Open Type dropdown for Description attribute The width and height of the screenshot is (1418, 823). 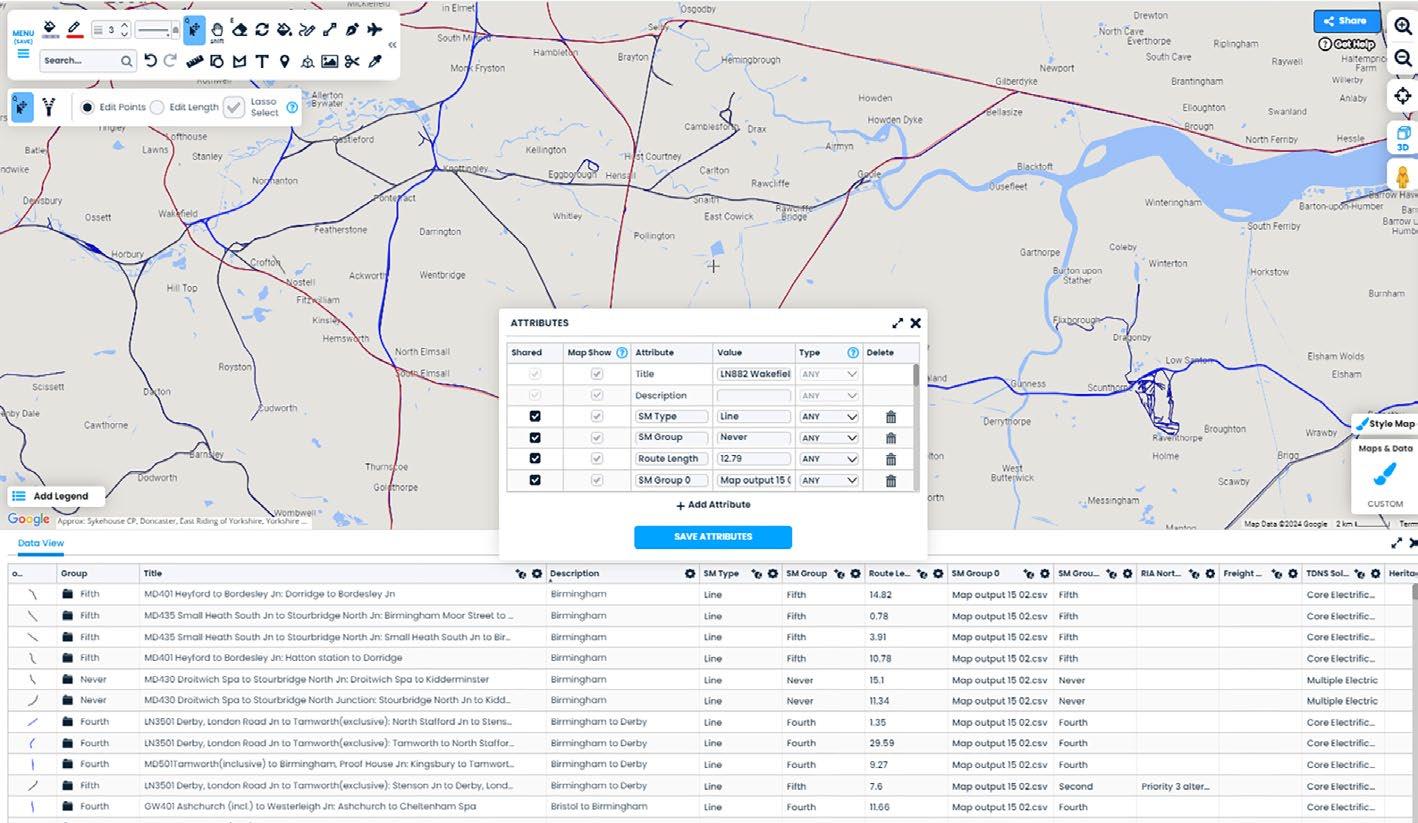[x=829, y=396]
